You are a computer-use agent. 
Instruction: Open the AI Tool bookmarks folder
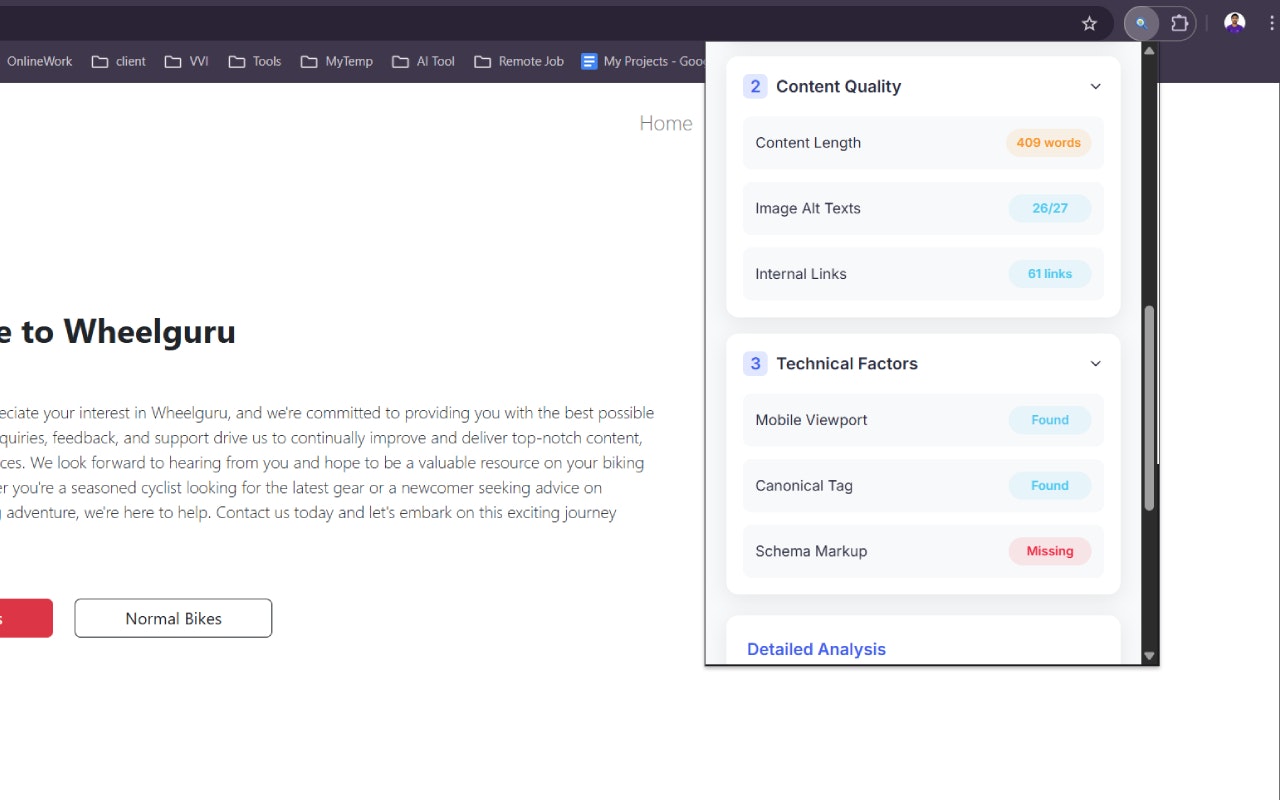tap(423, 61)
